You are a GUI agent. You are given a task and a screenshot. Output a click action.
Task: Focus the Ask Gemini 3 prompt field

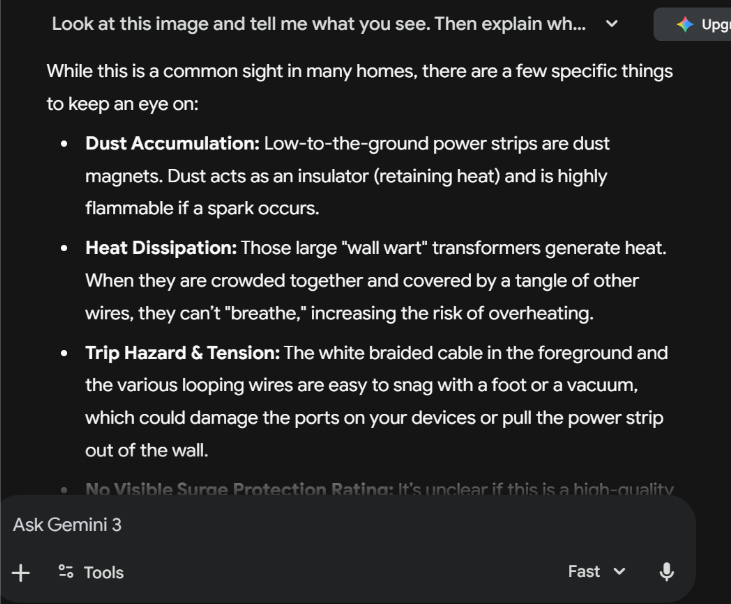[300, 525]
